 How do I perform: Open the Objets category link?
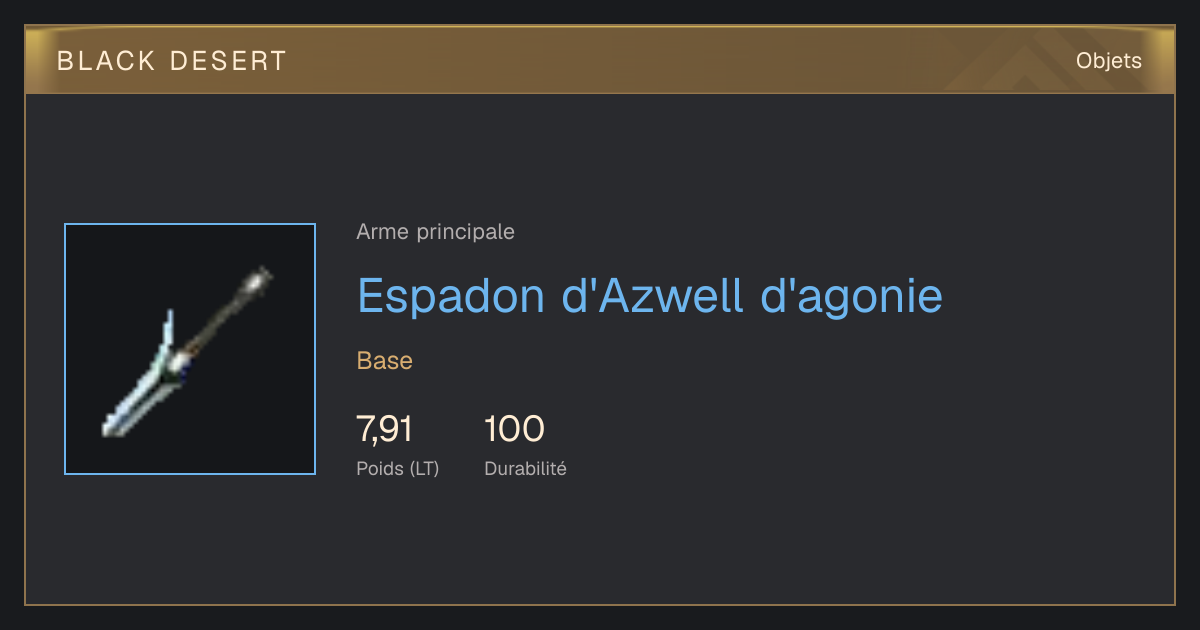point(1108,61)
